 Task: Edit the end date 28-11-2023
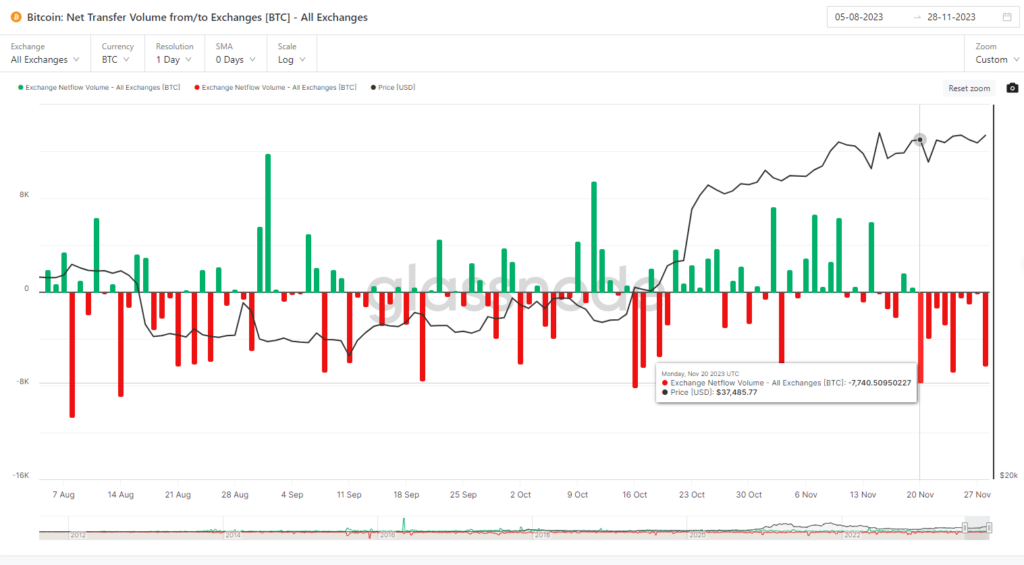[x=952, y=17]
